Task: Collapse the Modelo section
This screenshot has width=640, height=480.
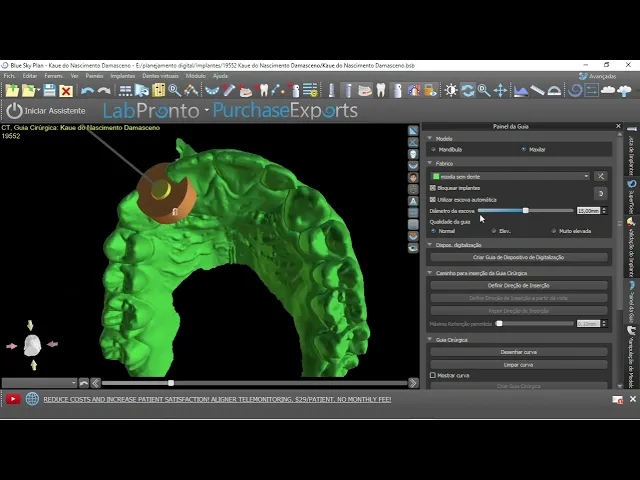Action: (430, 138)
